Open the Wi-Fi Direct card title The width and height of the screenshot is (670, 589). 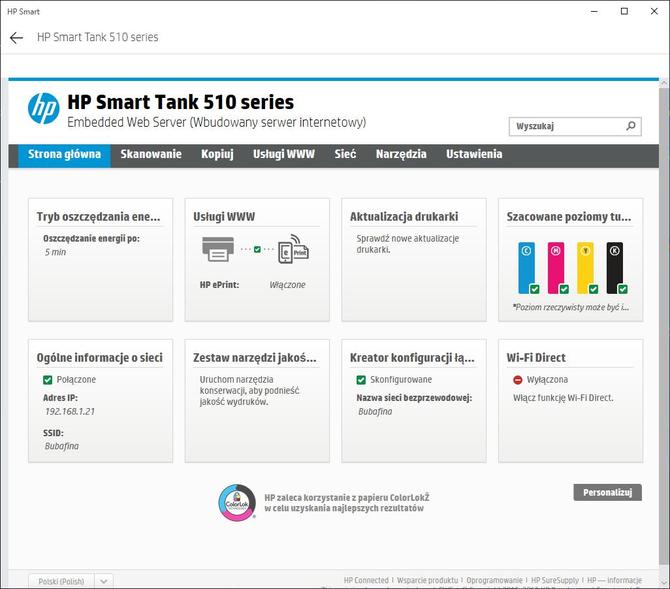tap(536, 358)
